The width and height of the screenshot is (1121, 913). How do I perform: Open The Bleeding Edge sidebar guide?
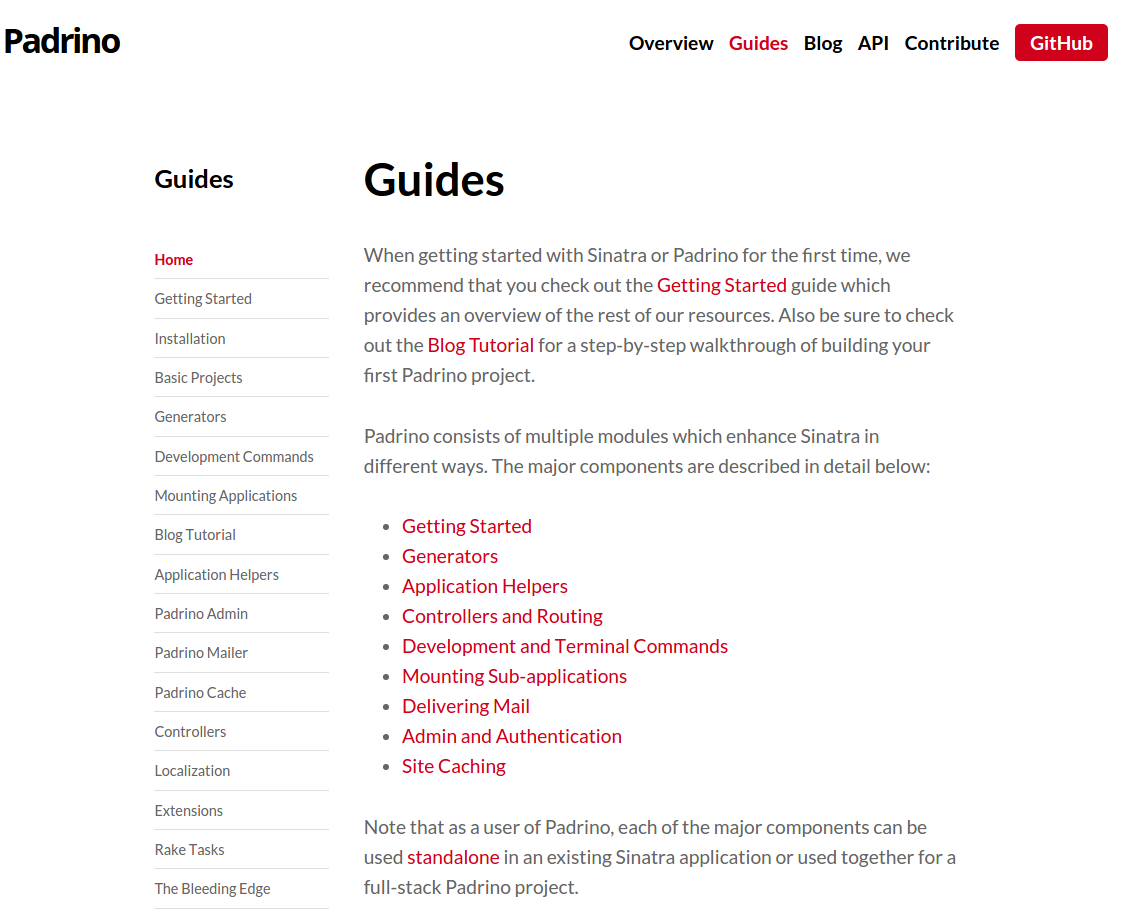(212, 888)
